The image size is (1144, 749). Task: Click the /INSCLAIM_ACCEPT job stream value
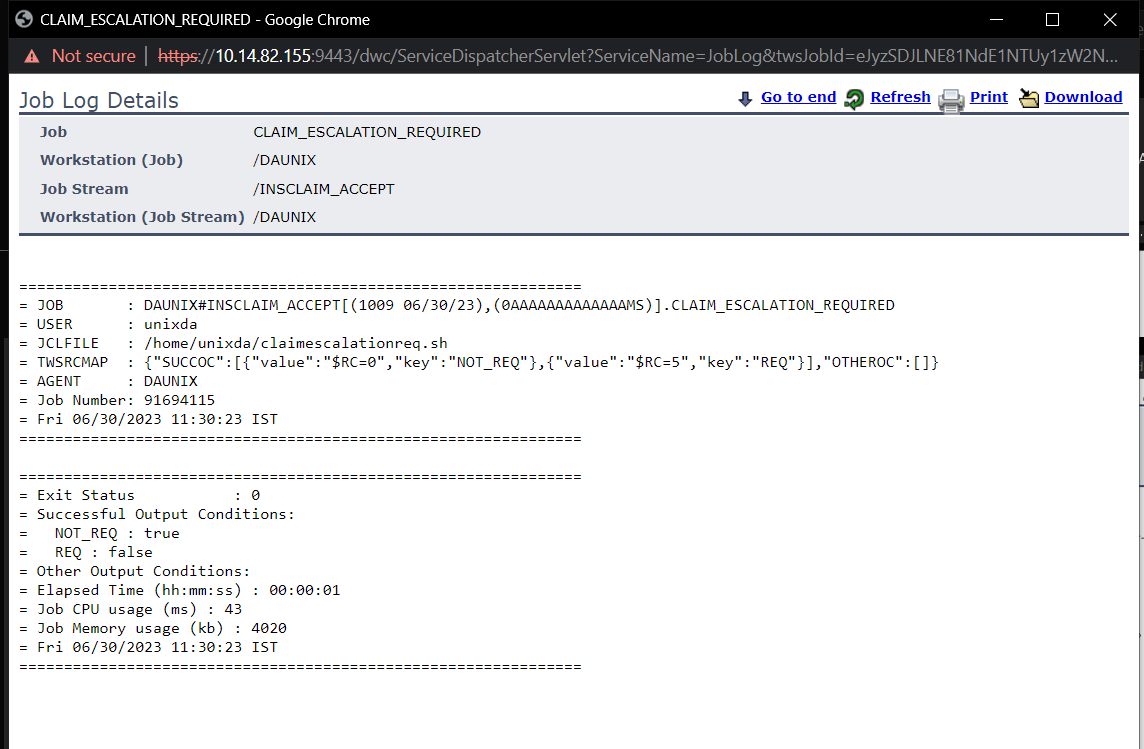click(x=324, y=189)
